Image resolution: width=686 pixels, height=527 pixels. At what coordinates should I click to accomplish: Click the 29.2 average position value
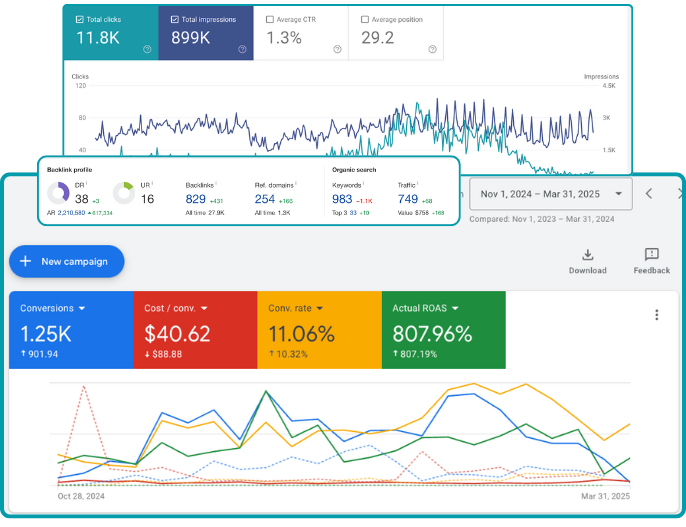(x=378, y=38)
